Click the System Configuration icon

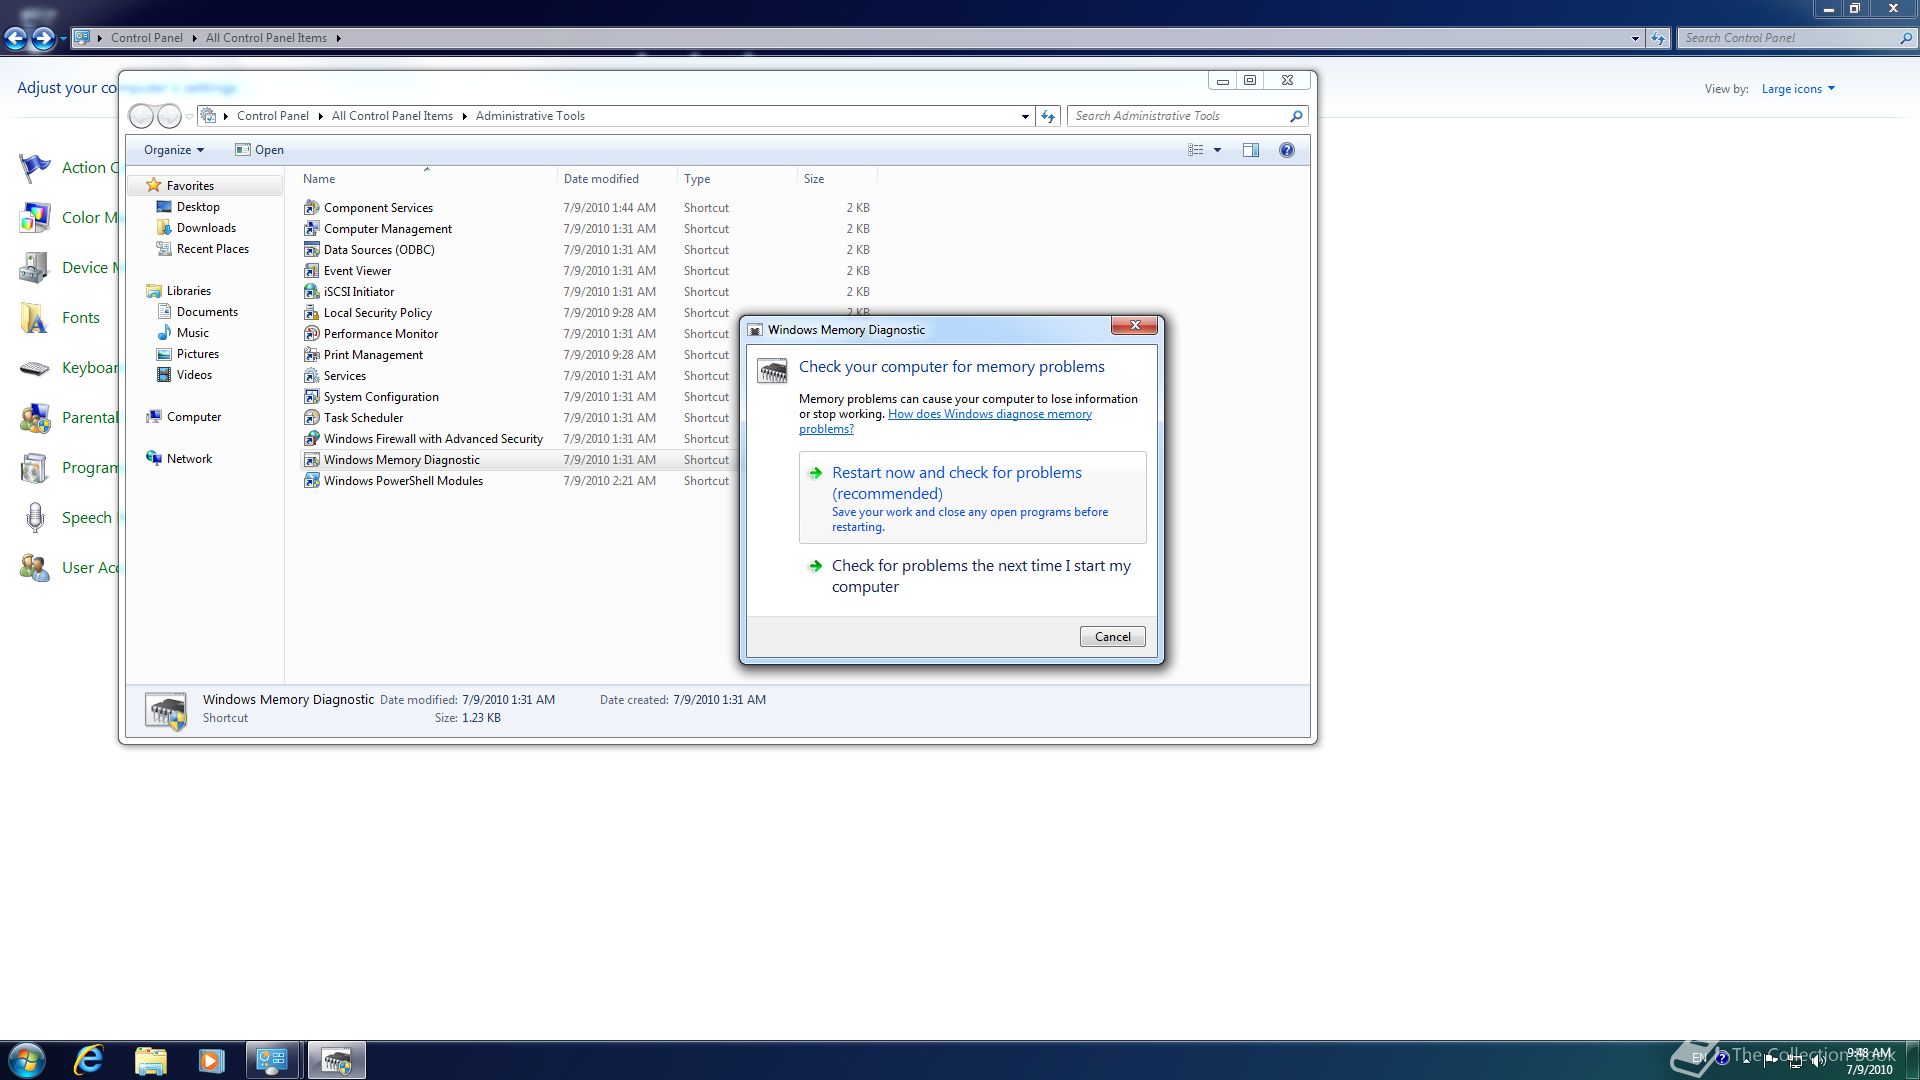[x=311, y=396]
